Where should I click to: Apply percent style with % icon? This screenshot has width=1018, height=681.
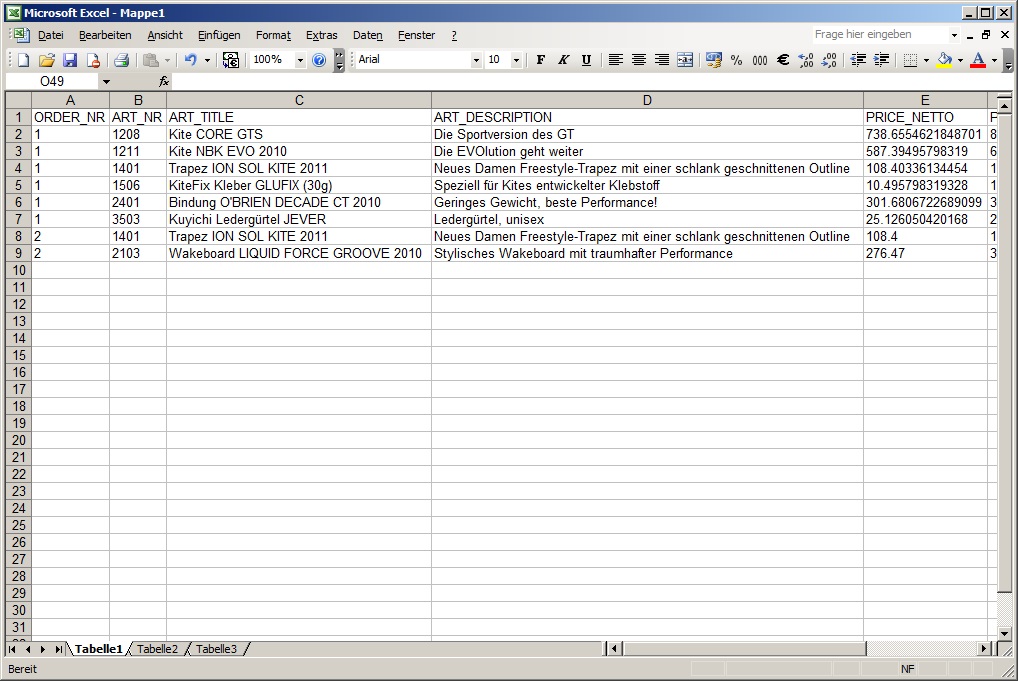click(x=736, y=60)
